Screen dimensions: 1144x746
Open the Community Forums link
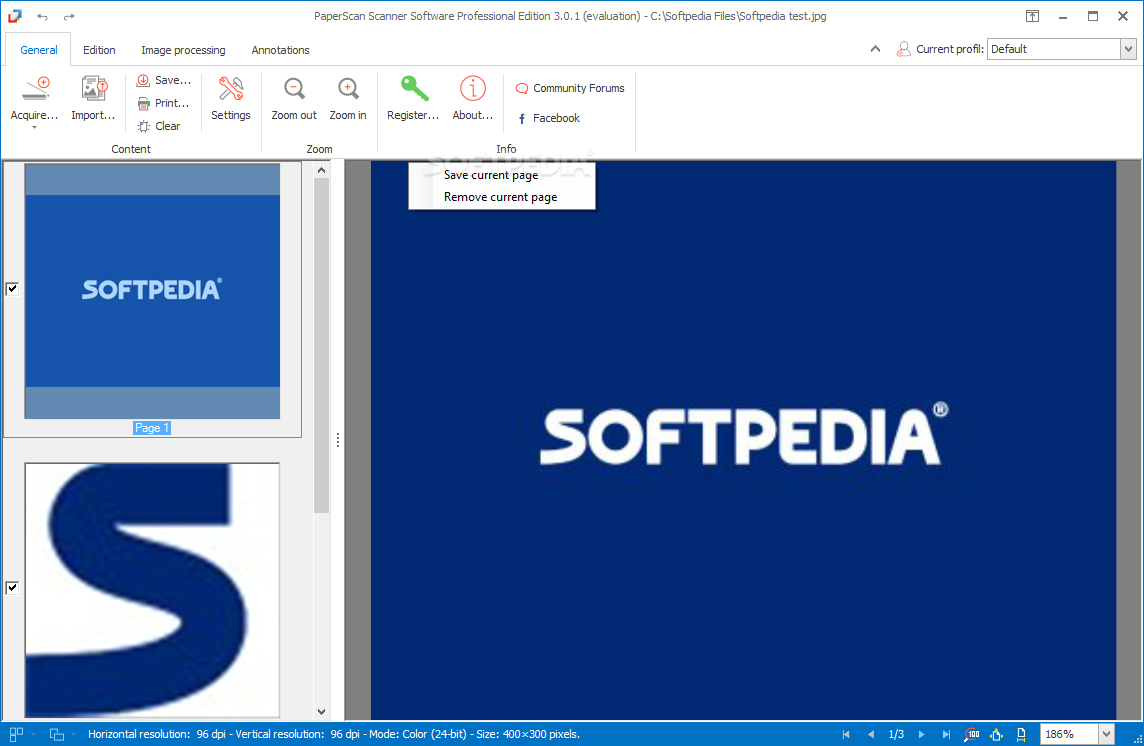pos(571,88)
